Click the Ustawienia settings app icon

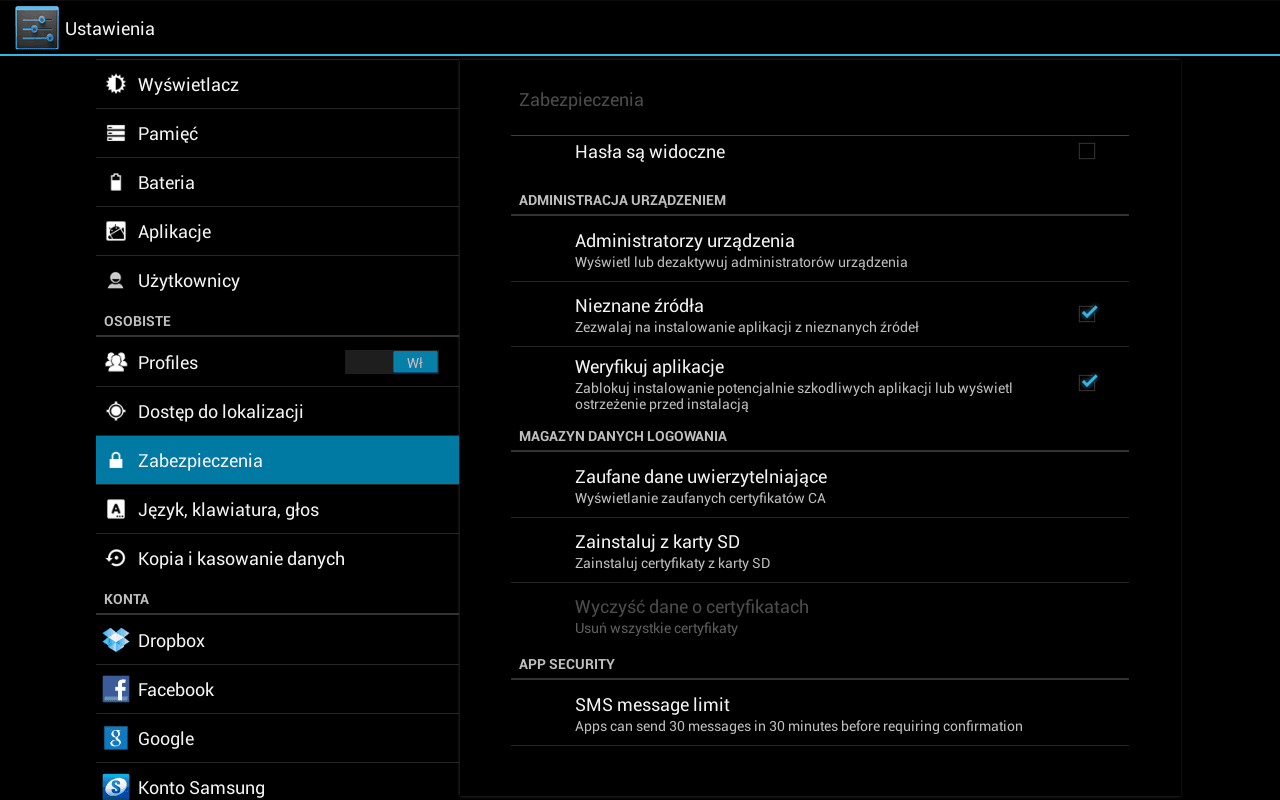click(x=37, y=28)
